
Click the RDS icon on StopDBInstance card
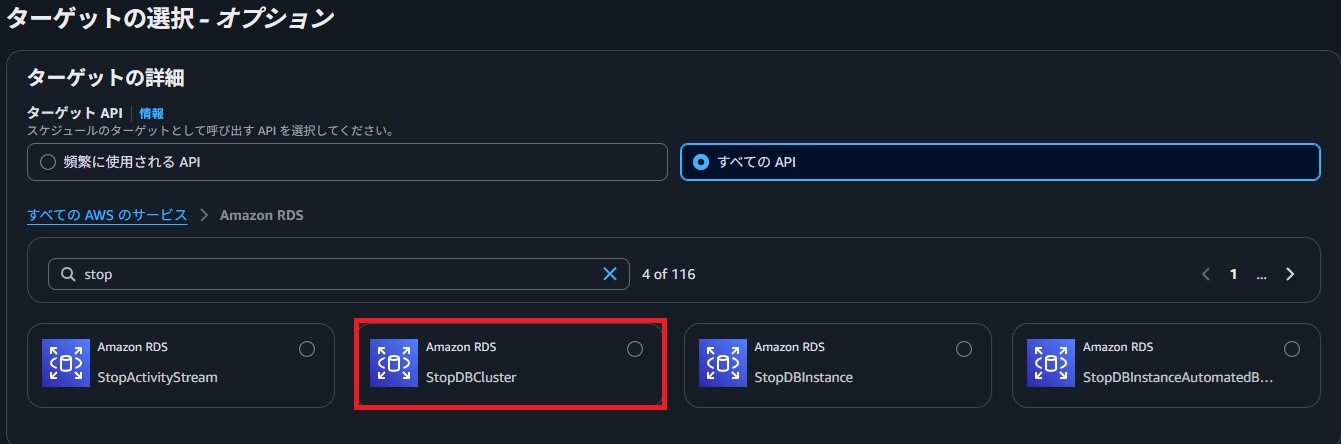coord(723,363)
